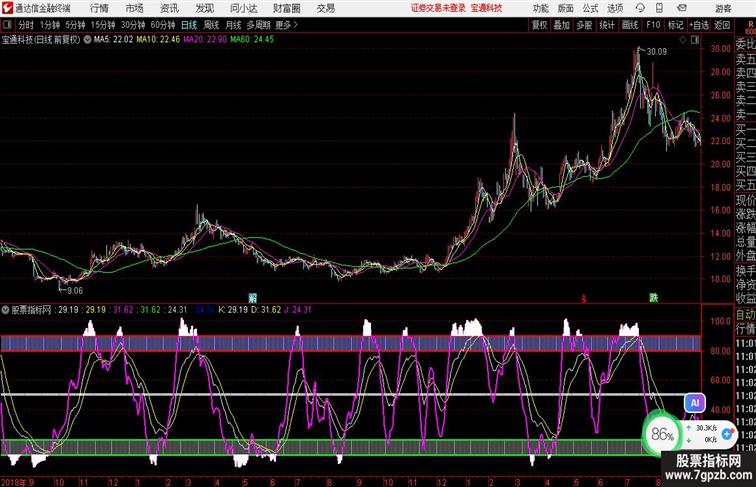The image size is (756, 487).
Task: Switch to the 周线 weekly tab
Action: click(211, 25)
